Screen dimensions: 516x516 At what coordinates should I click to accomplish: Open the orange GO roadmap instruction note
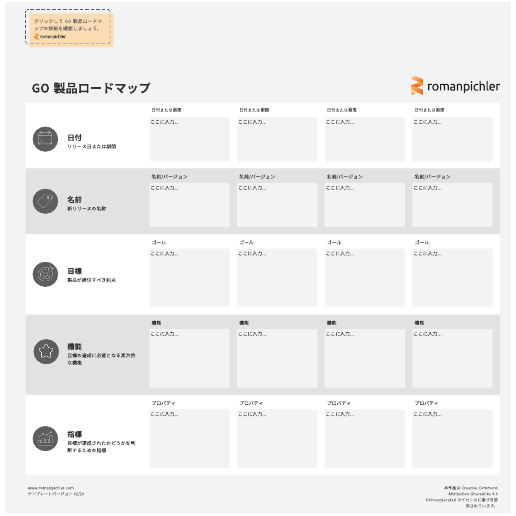coord(71,30)
